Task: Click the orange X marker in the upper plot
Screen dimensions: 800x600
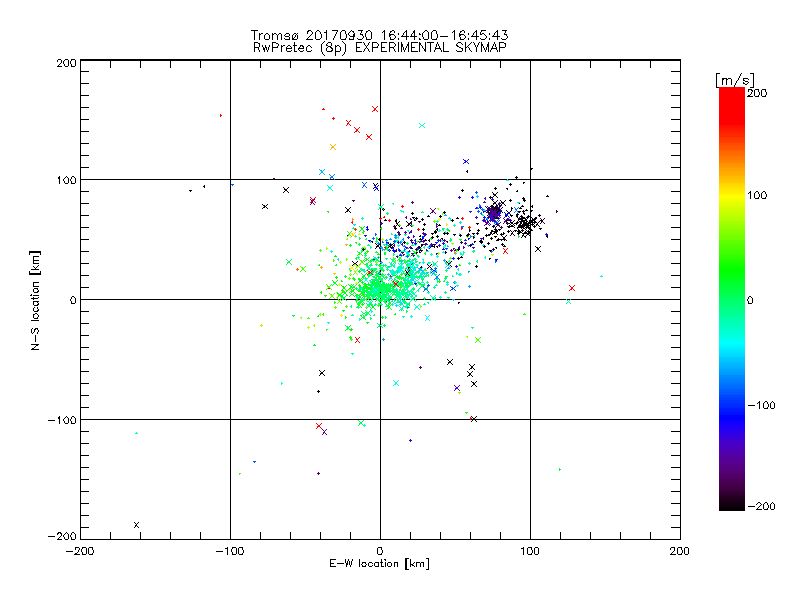Action: (x=333, y=147)
